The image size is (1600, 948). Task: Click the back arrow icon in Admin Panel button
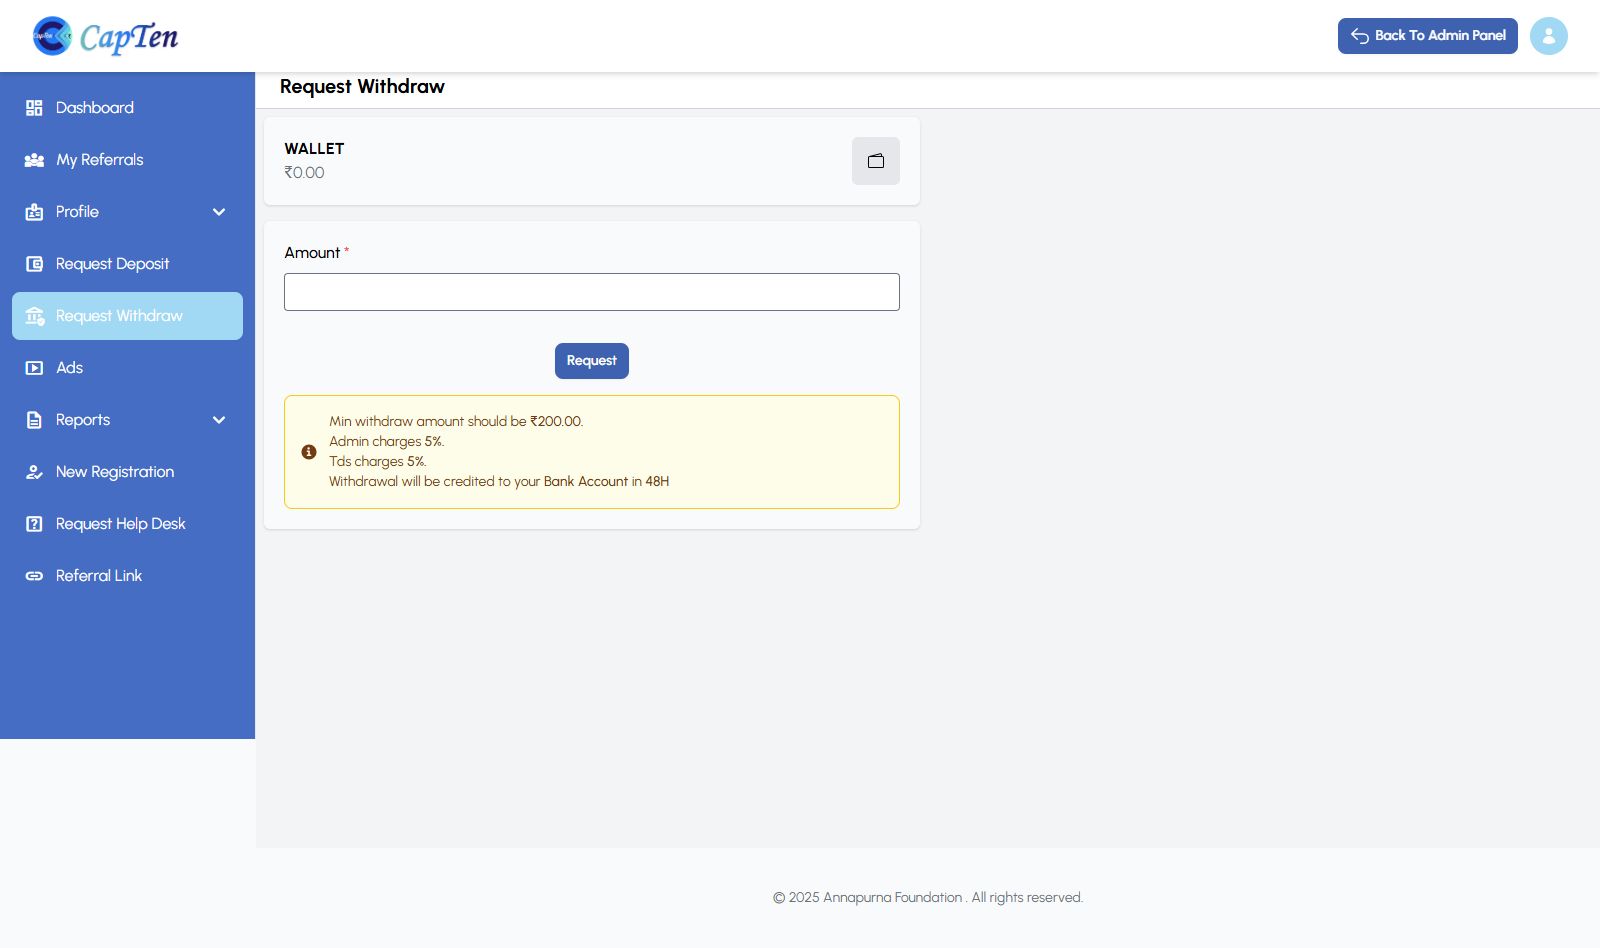[x=1360, y=36]
